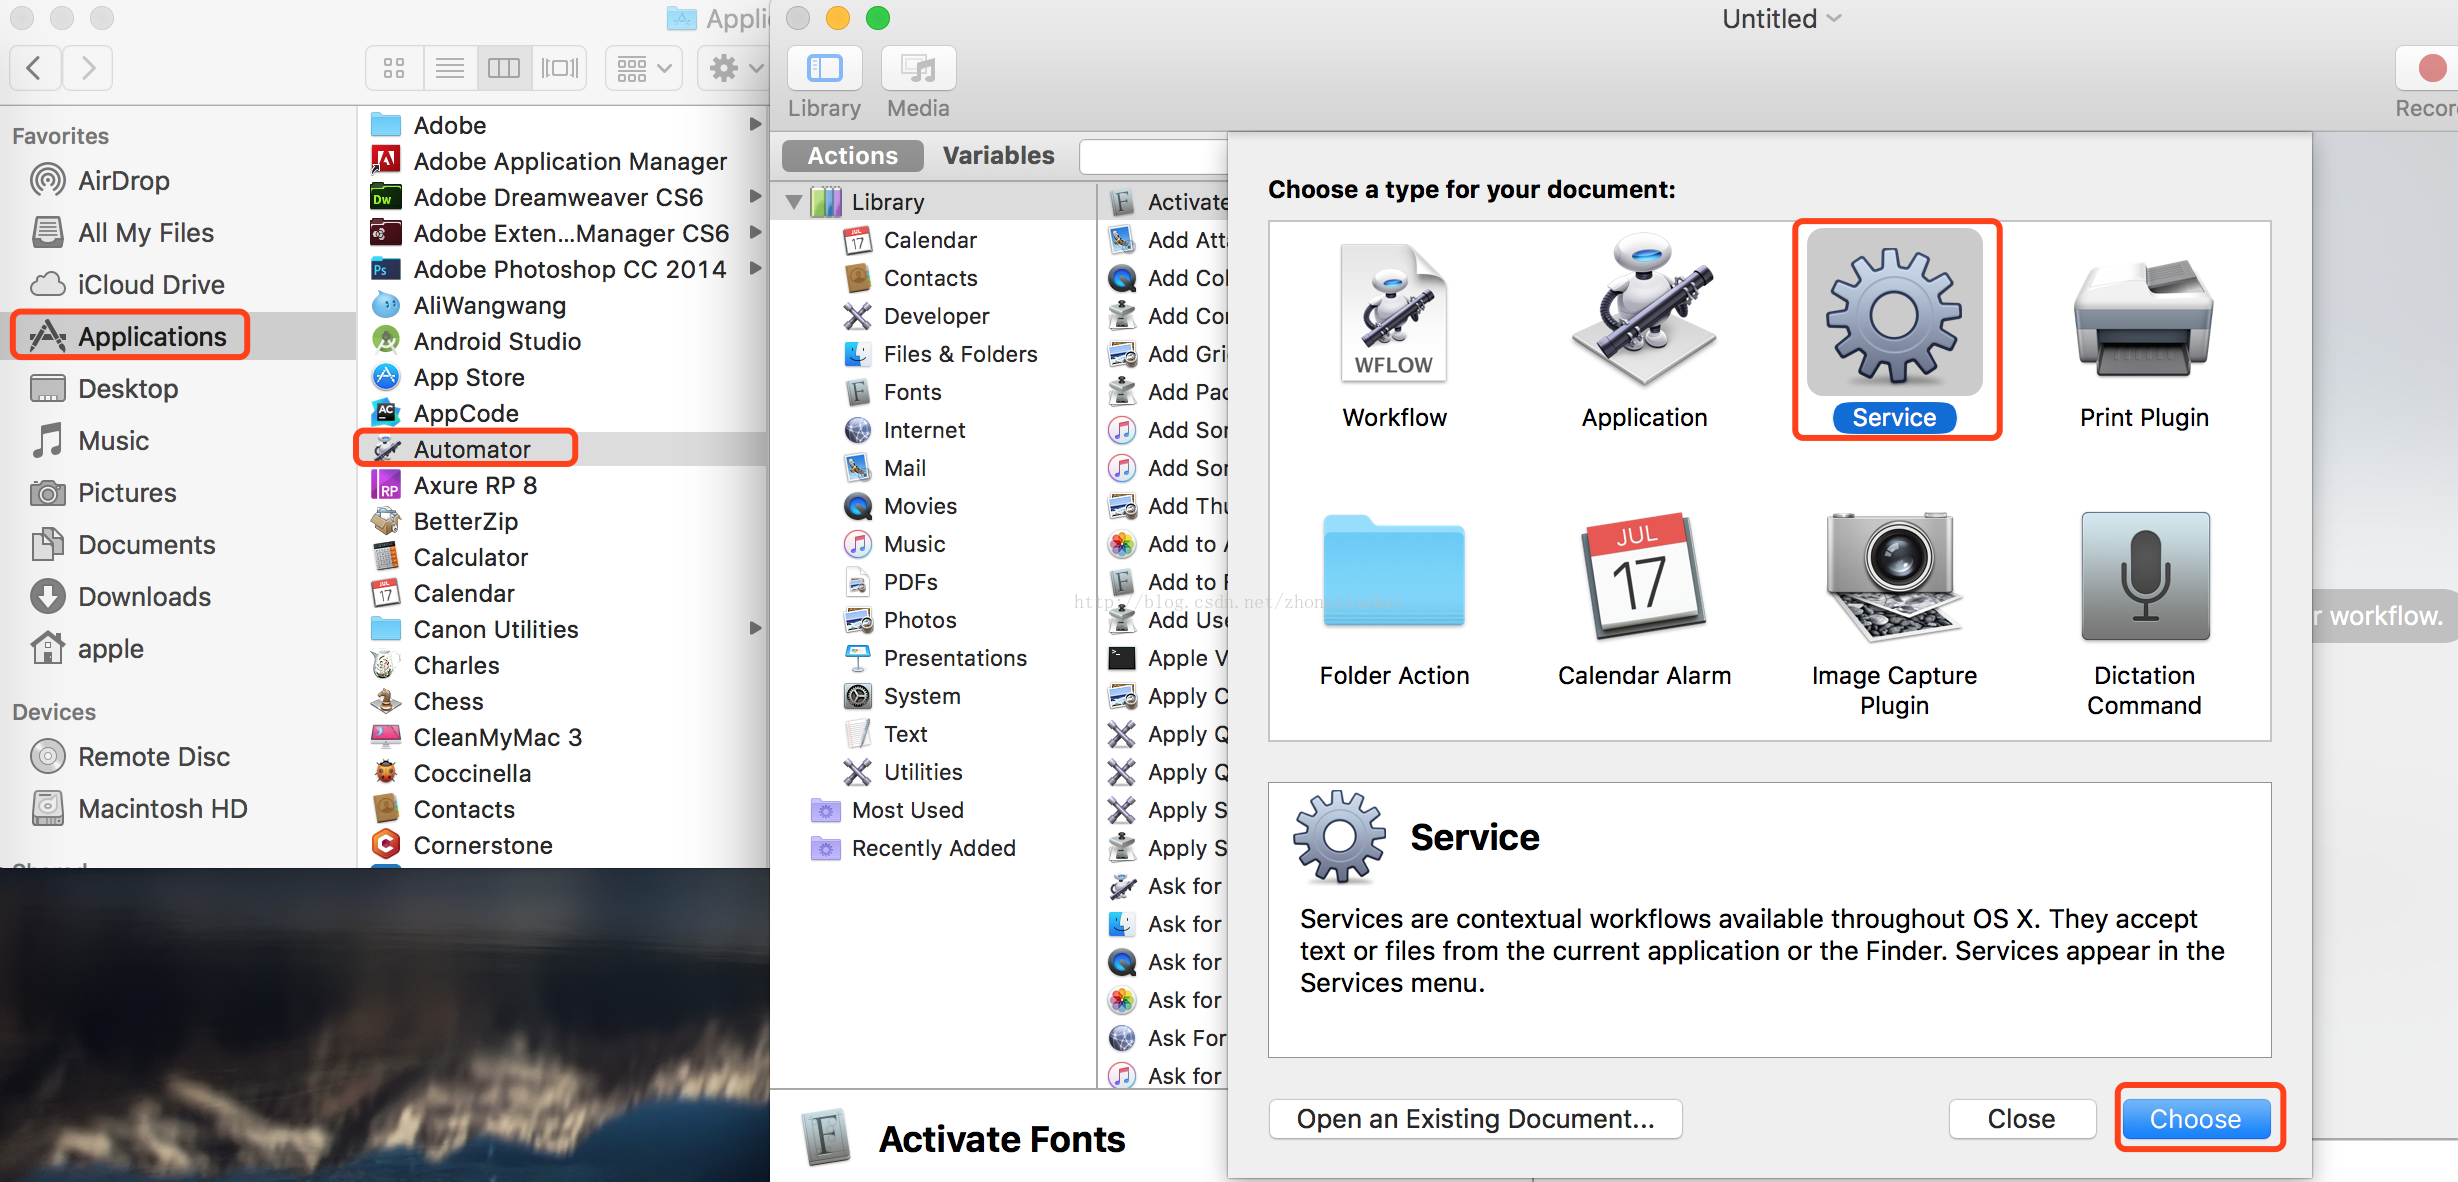
Task: Choose the Folder Action icon
Action: click(1393, 572)
